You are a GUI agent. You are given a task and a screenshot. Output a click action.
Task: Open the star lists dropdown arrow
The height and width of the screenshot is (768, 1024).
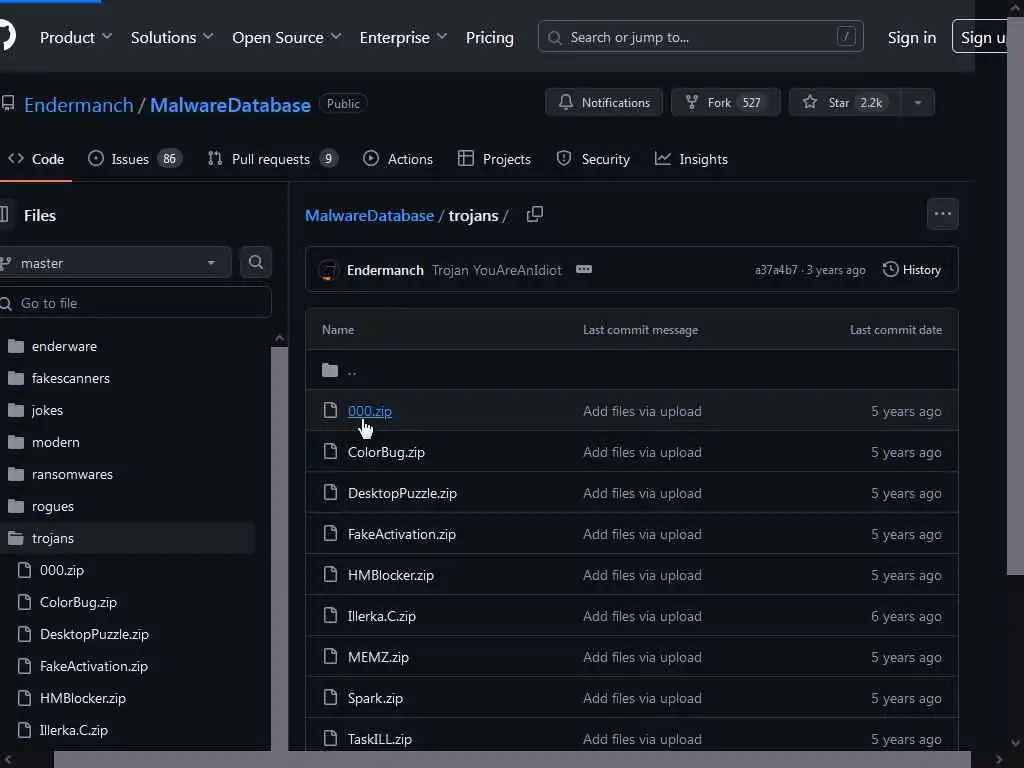pos(918,103)
